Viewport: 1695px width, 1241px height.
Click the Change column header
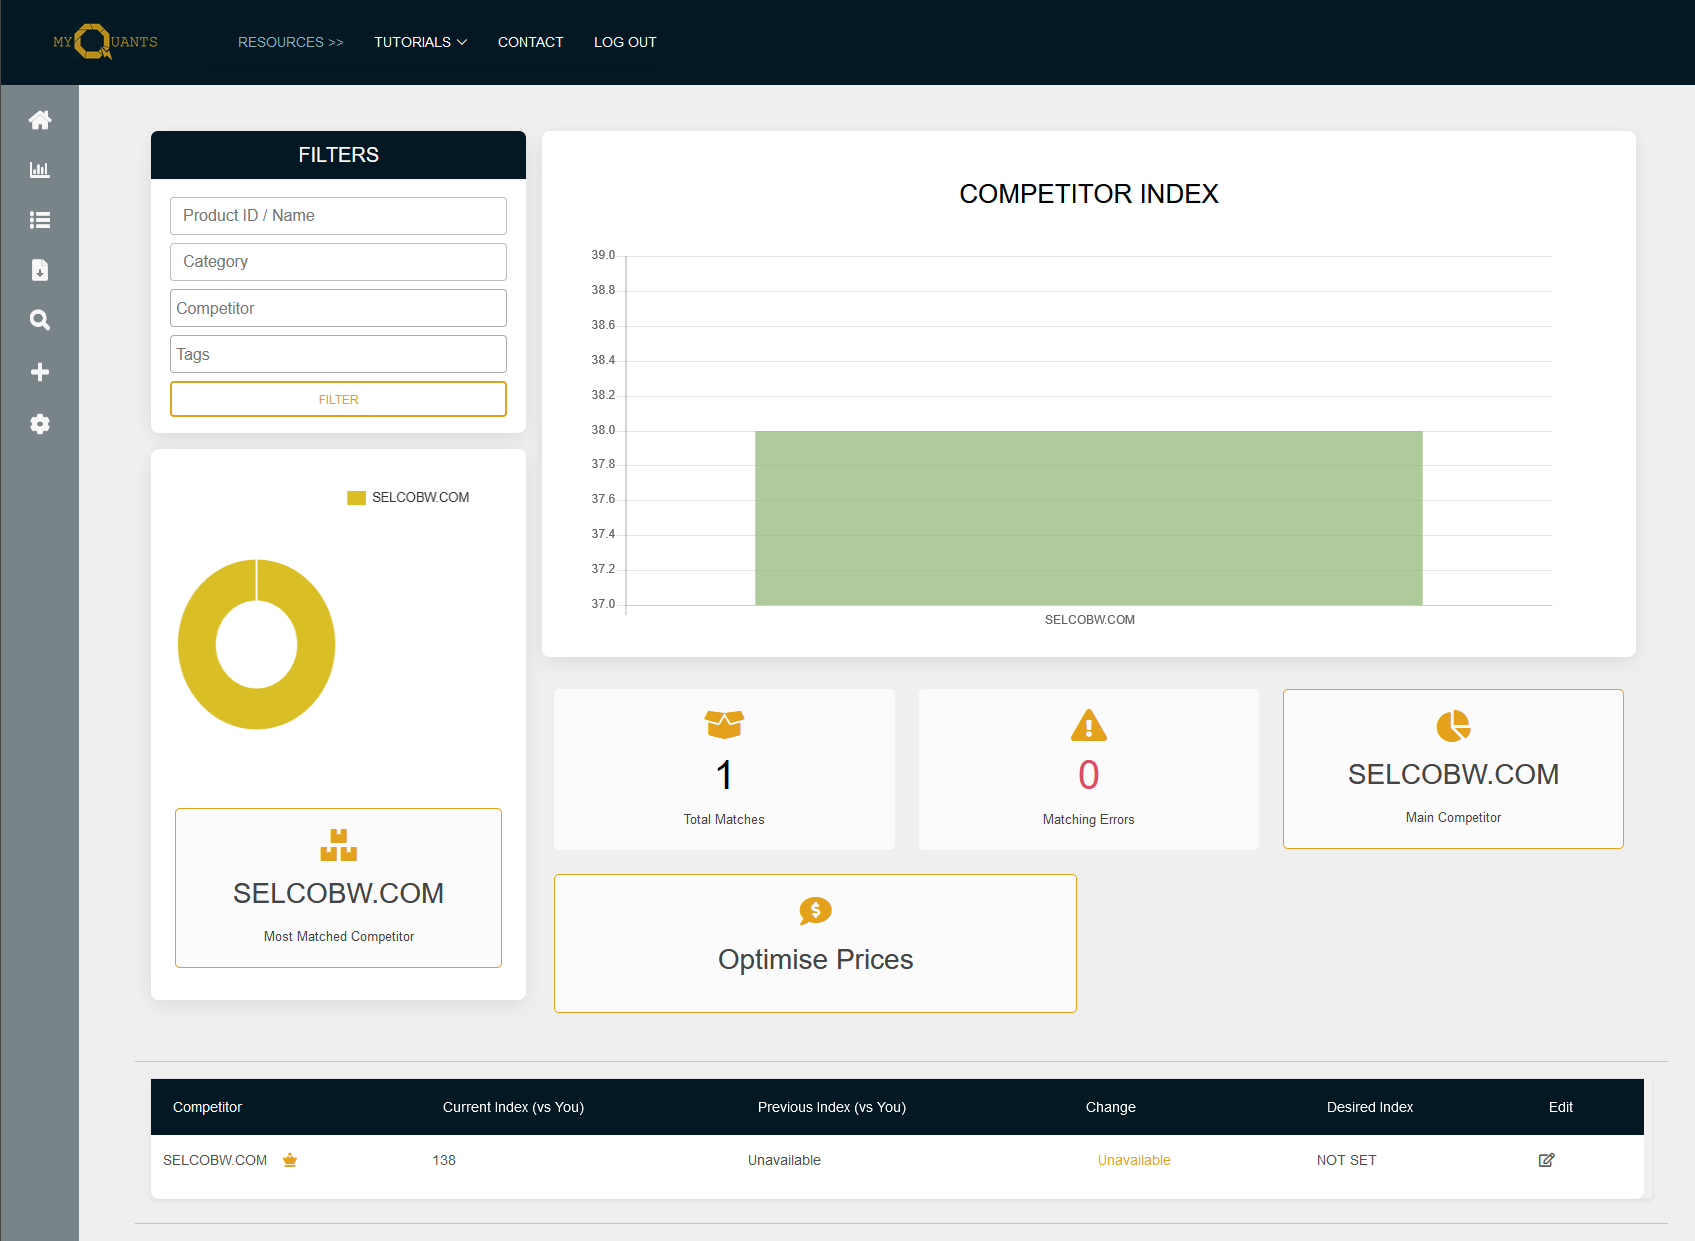(x=1111, y=1107)
